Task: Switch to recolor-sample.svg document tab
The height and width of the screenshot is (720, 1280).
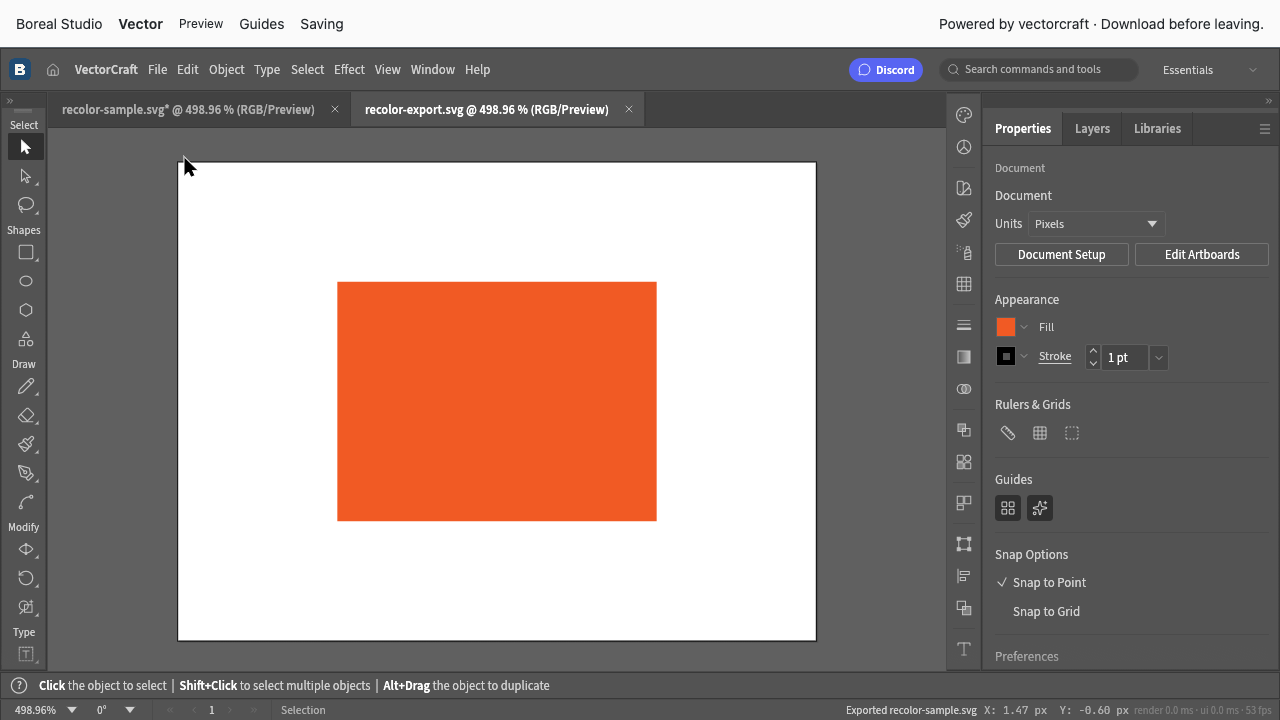Action: tap(188, 110)
